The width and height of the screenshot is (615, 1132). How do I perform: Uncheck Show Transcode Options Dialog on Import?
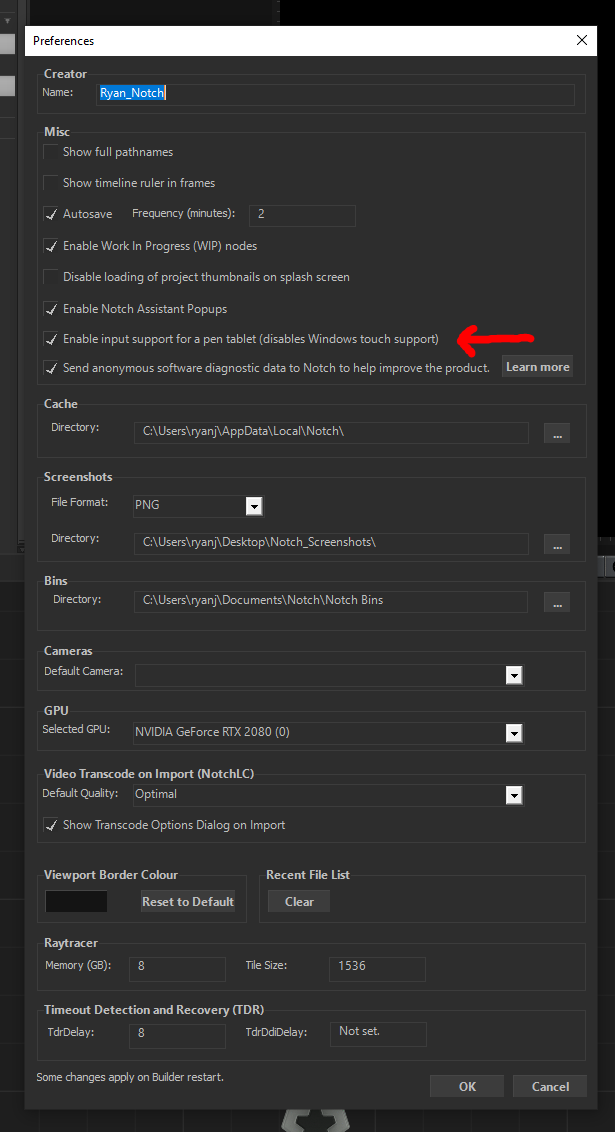click(x=51, y=825)
